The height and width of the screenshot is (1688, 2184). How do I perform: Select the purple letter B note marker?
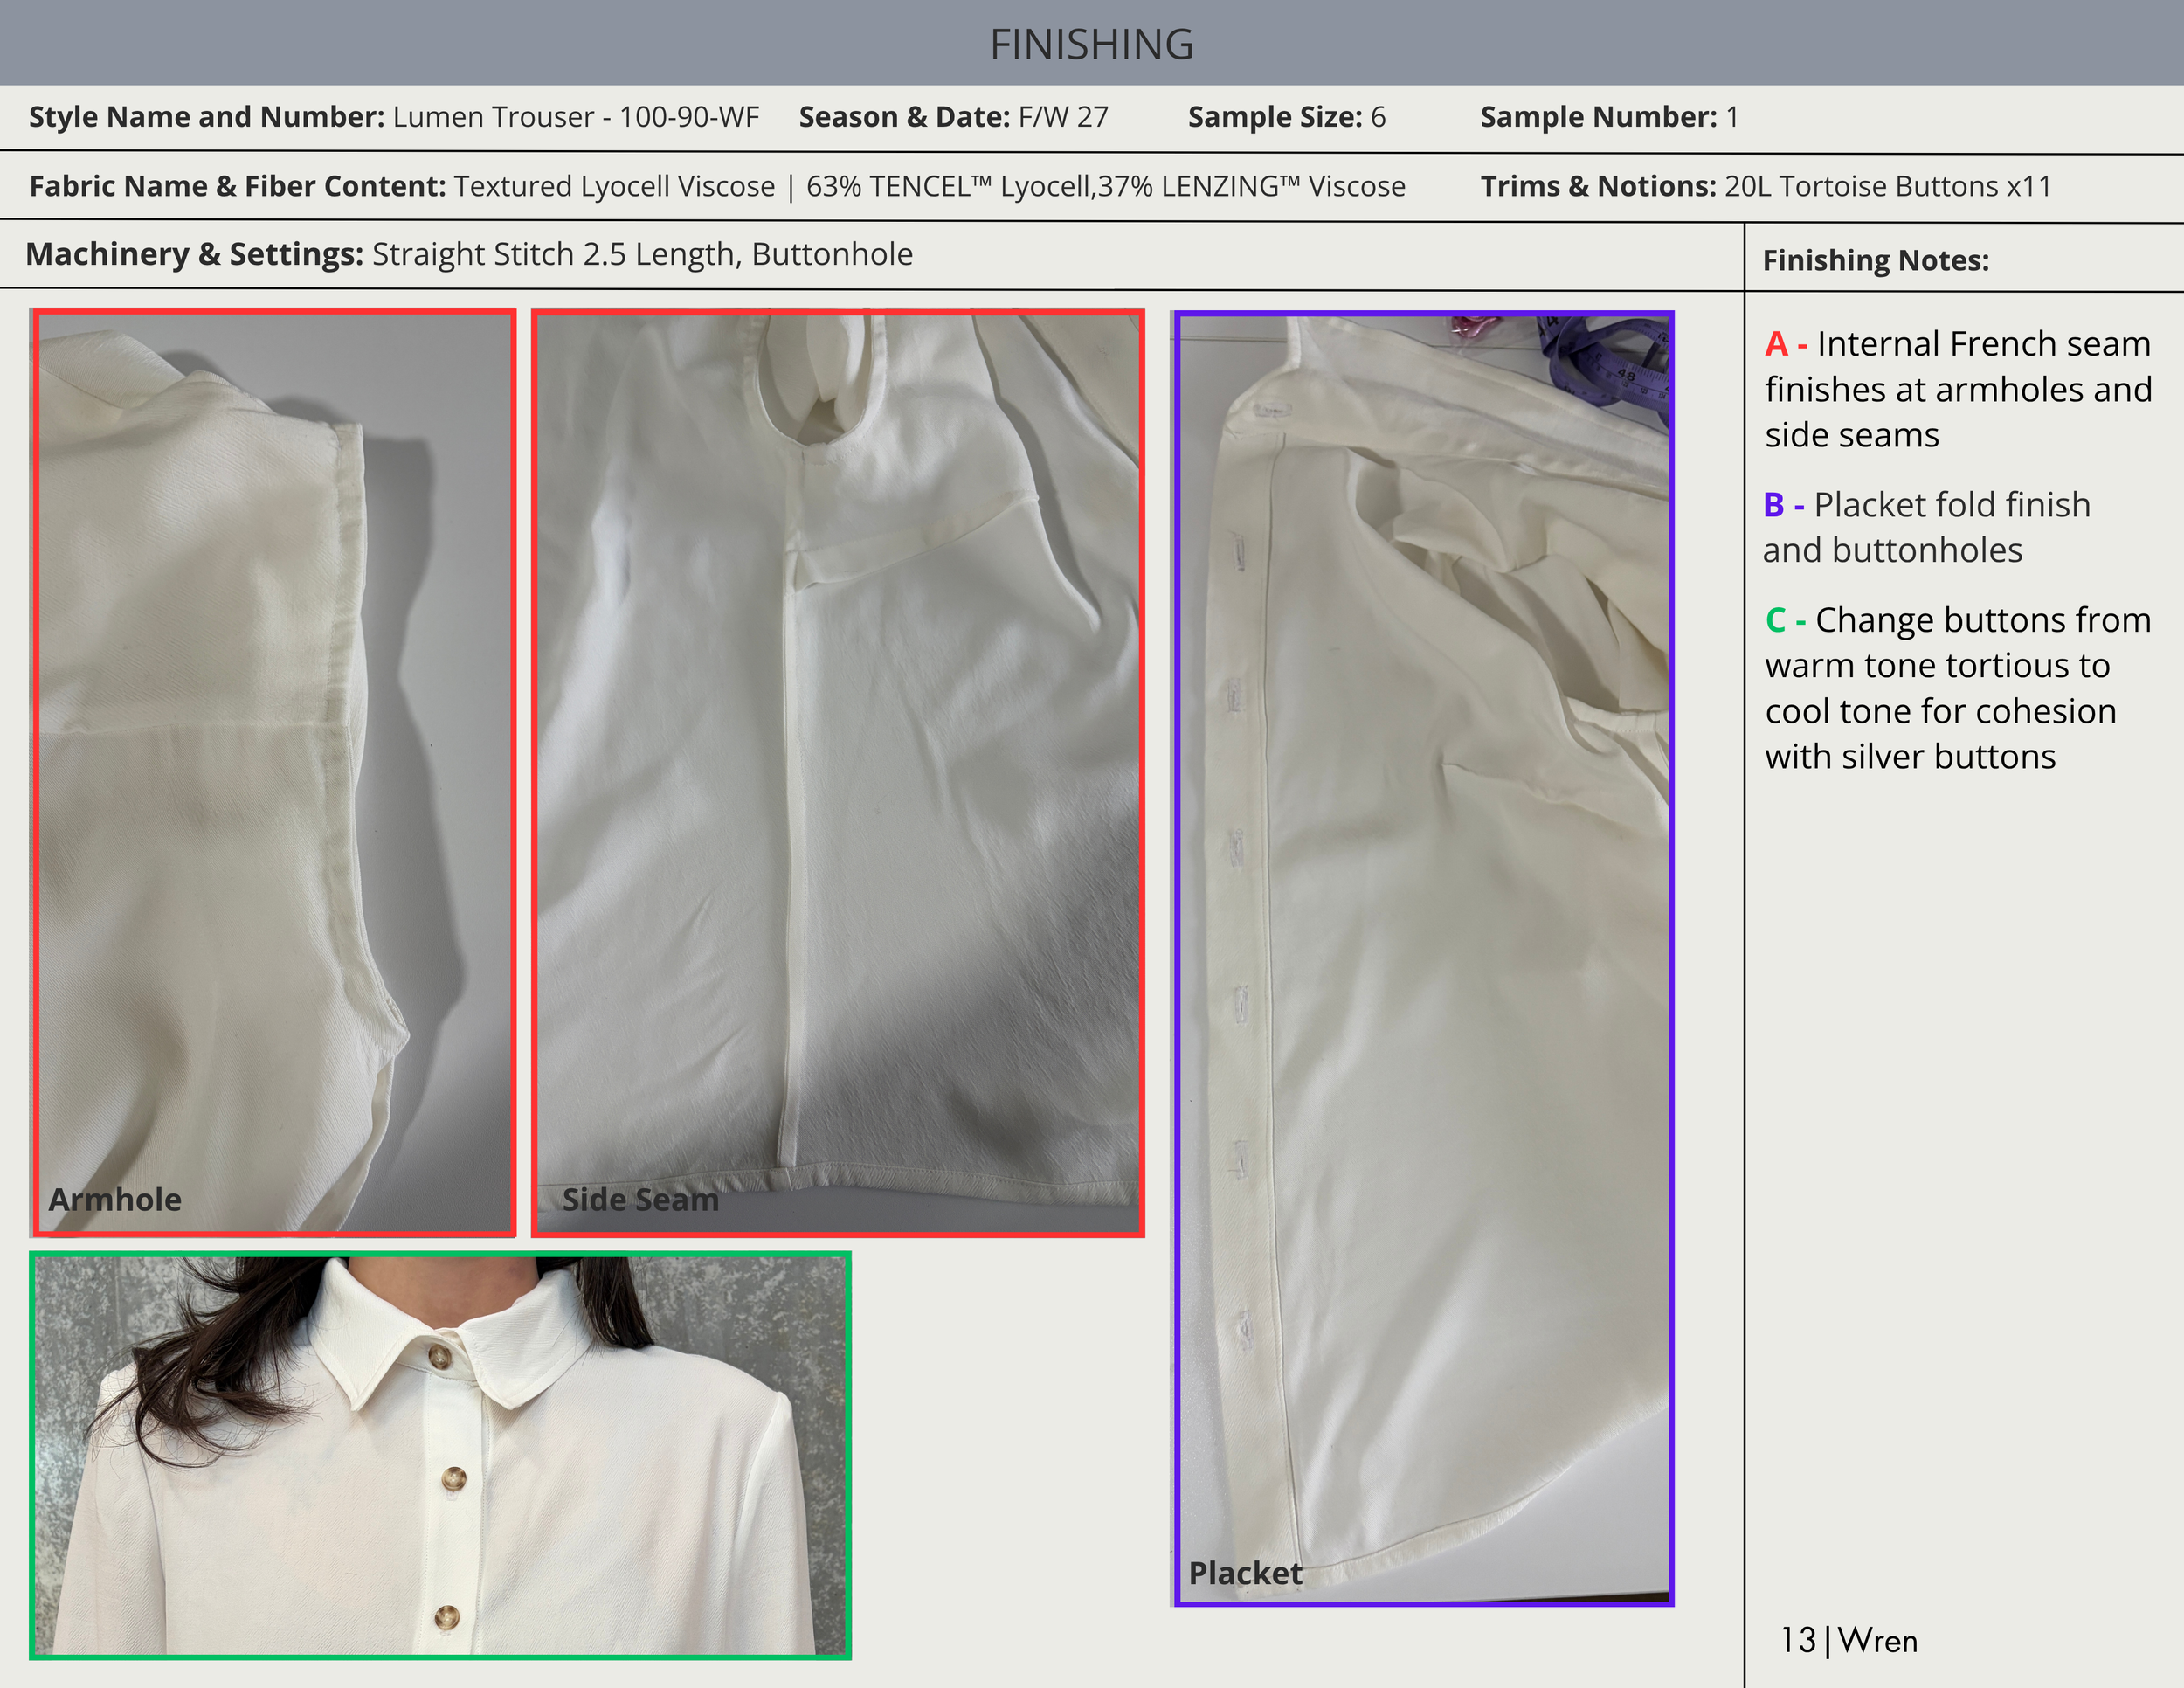click(1774, 505)
